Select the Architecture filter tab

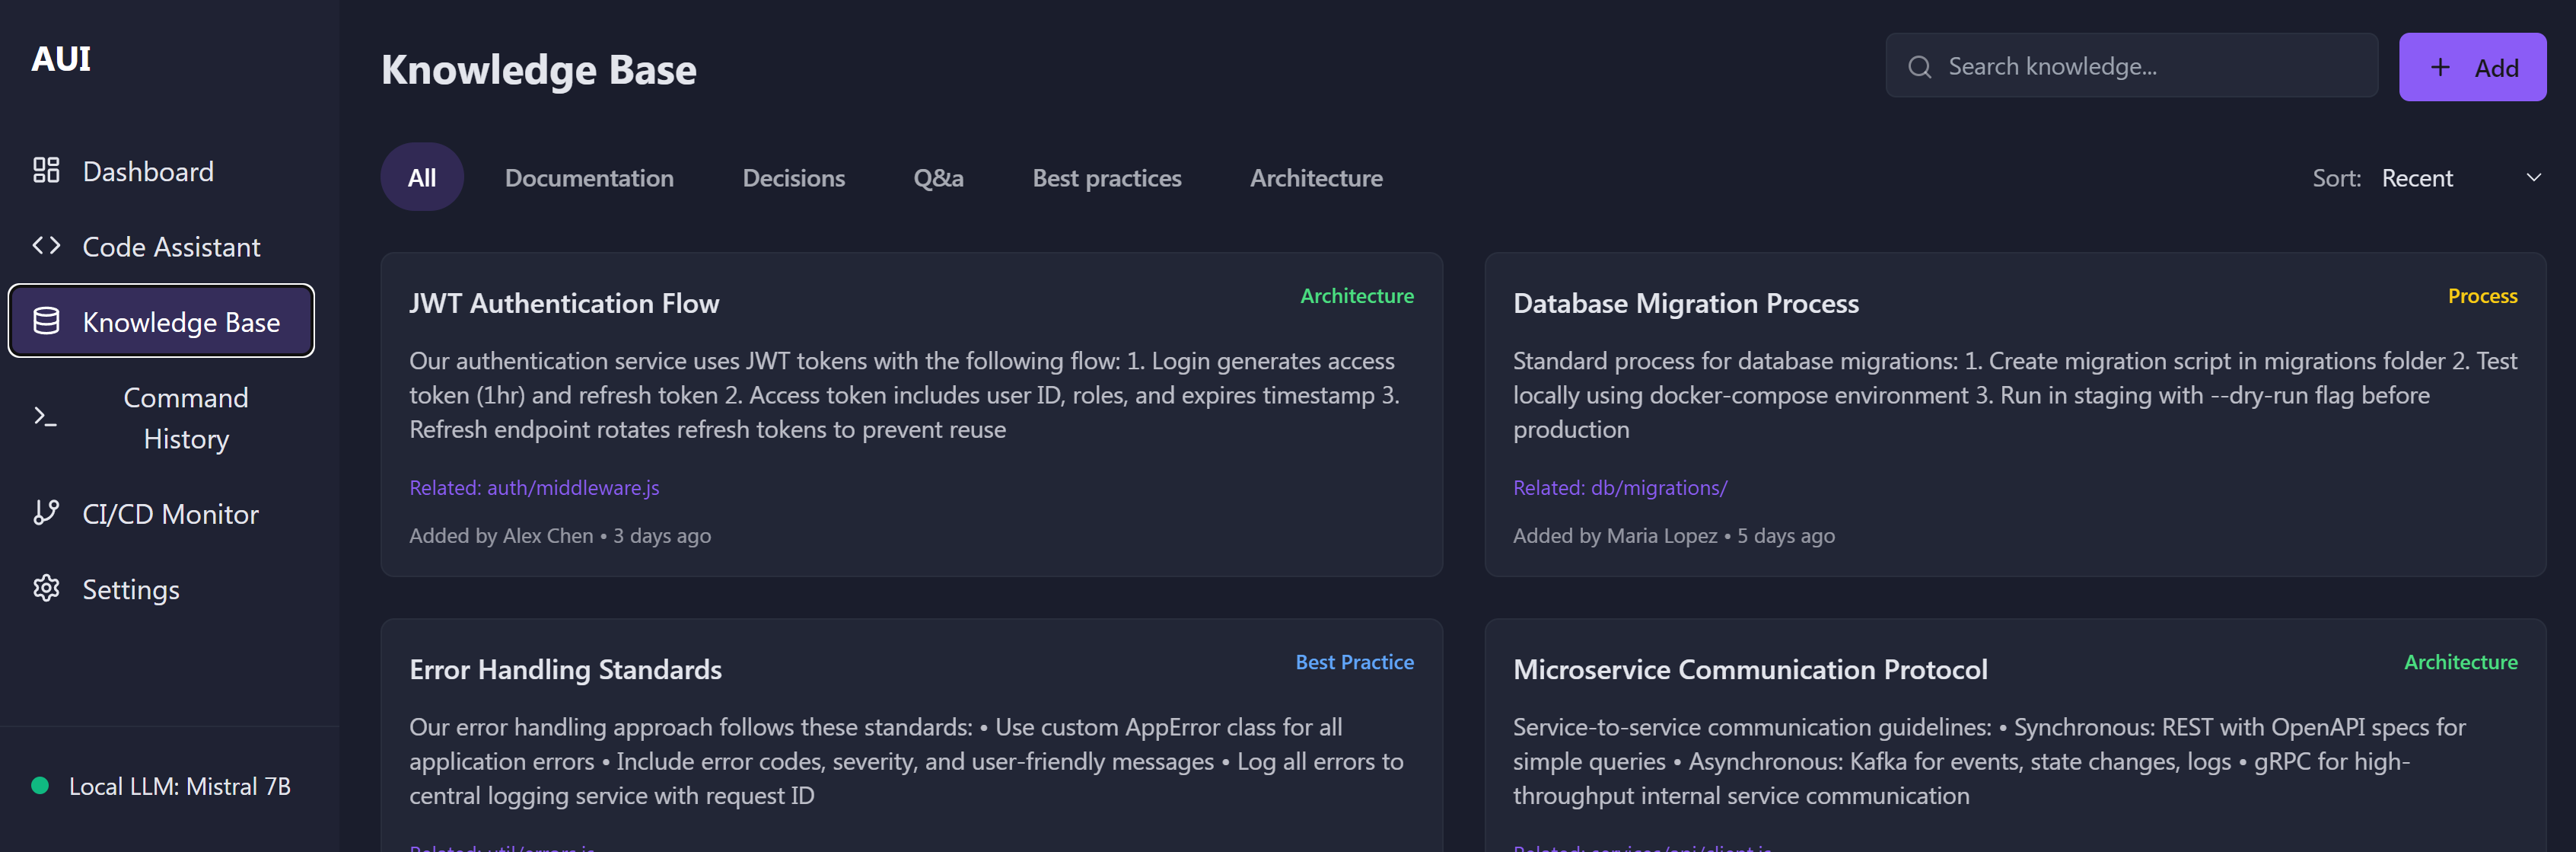[x=1316, y=178]
